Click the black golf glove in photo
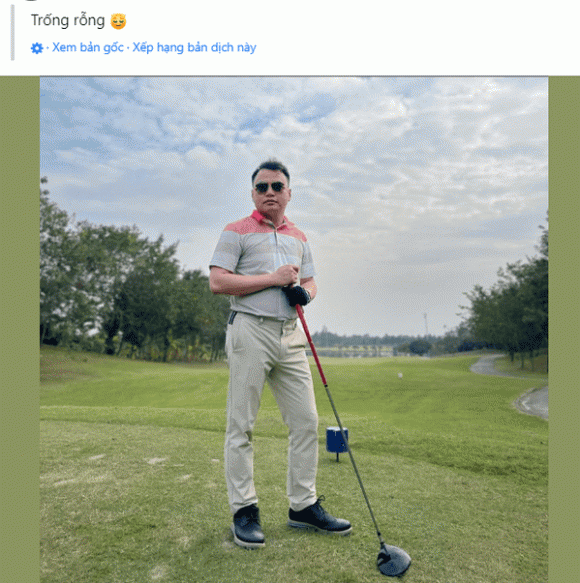The image size is (580, 583). 296,296
